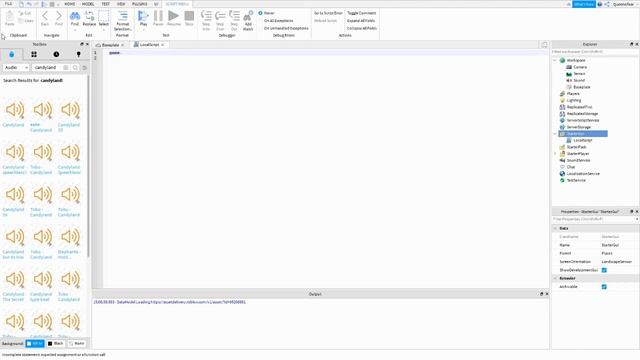Open the Audio category dropdown
Viewport: 640px width, 360px height.
(16, 67)
